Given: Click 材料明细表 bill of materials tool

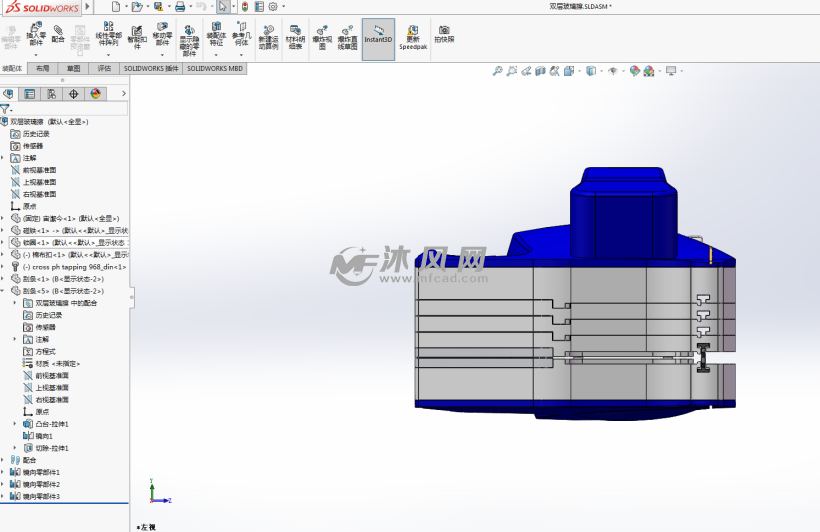Looking at the screenshot, I should pos(295,37).
